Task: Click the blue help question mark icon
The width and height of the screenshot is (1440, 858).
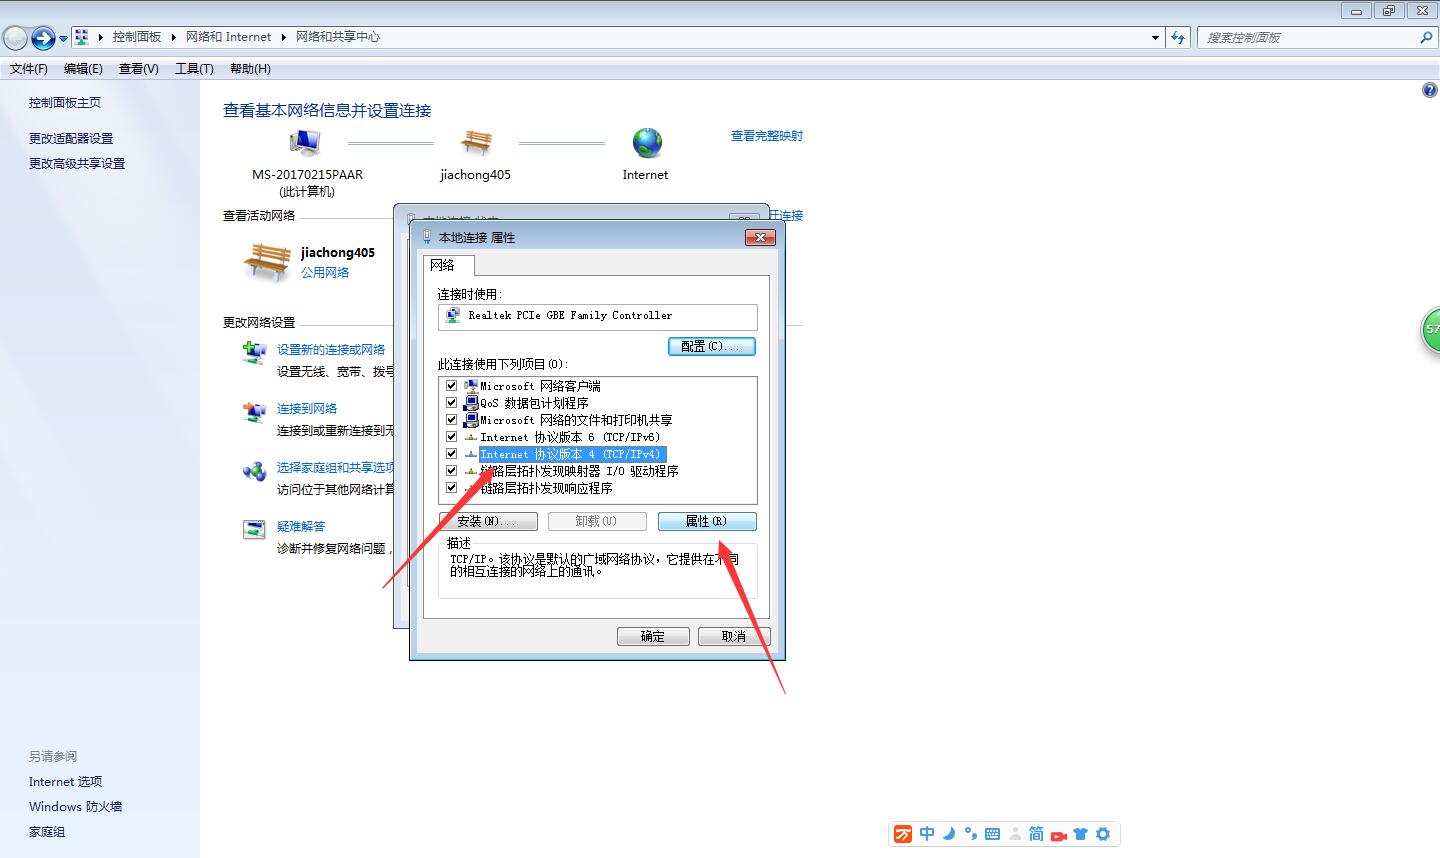Action: [x=1429, y=90]
